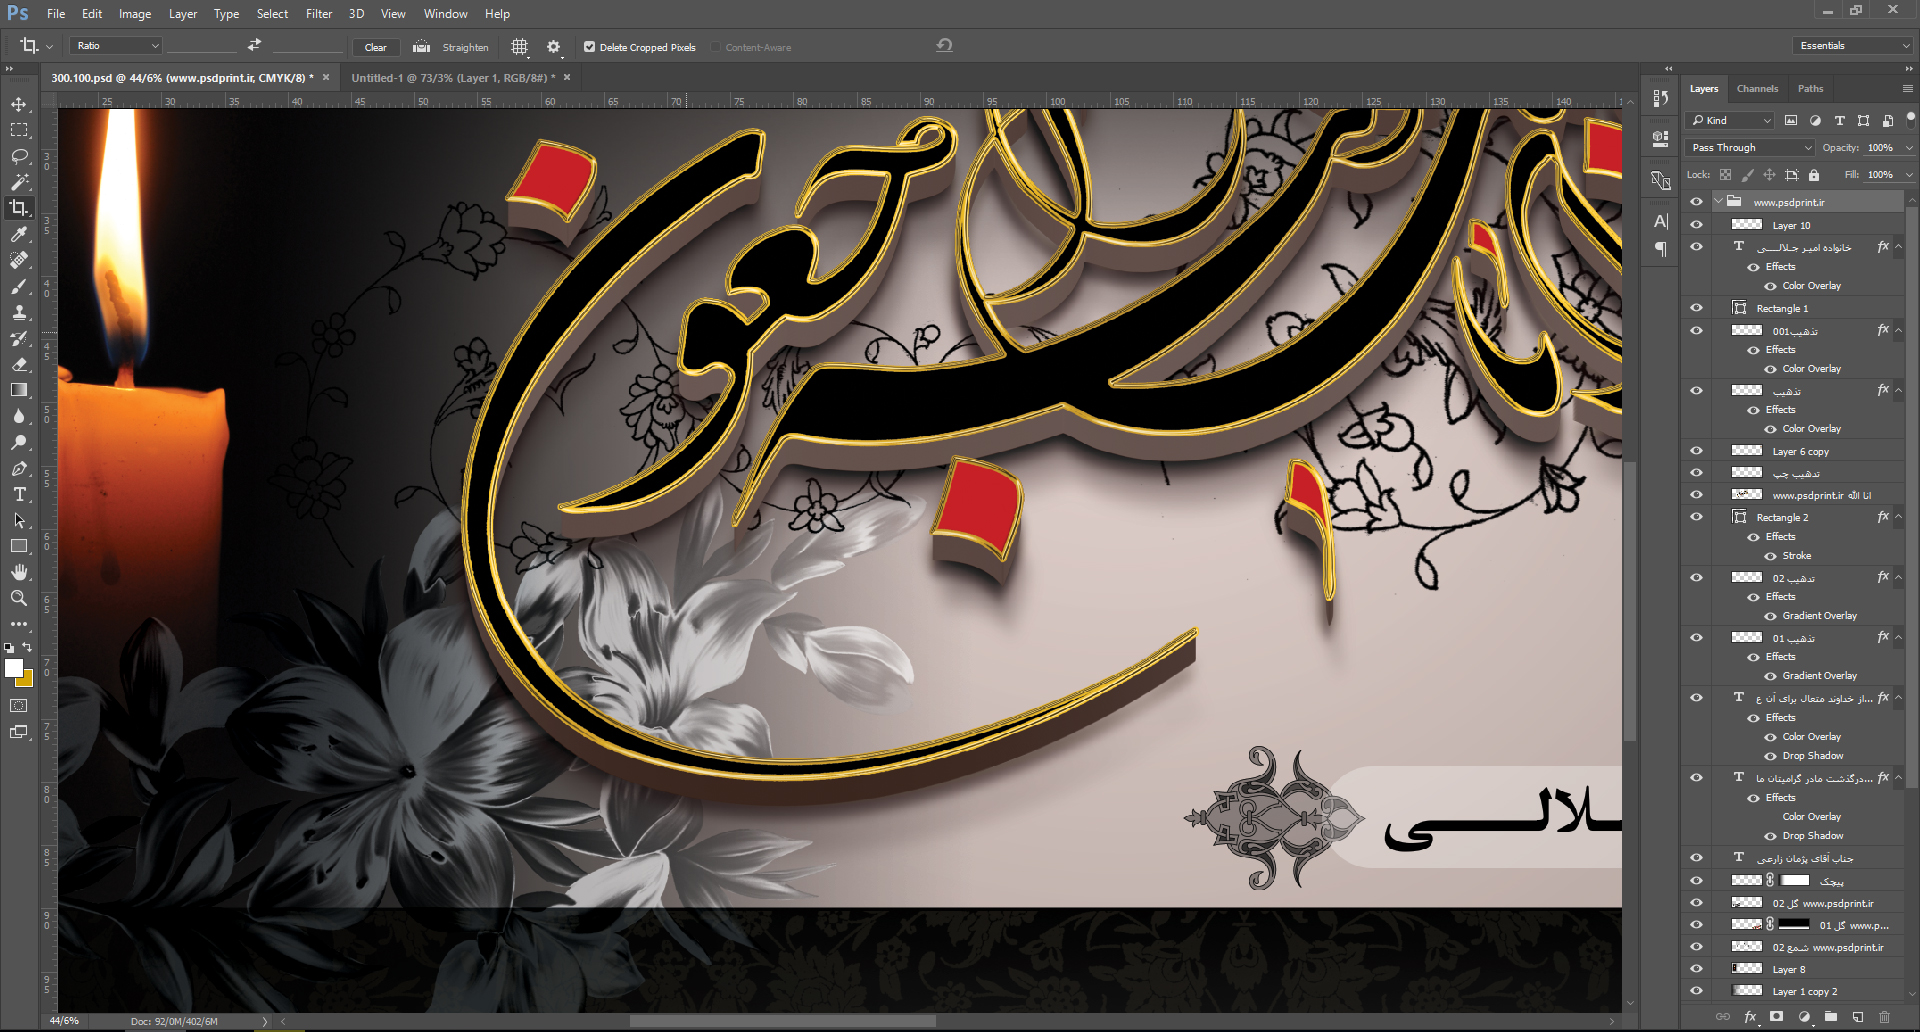
Task: Select the Move tool
Action: 19,104
